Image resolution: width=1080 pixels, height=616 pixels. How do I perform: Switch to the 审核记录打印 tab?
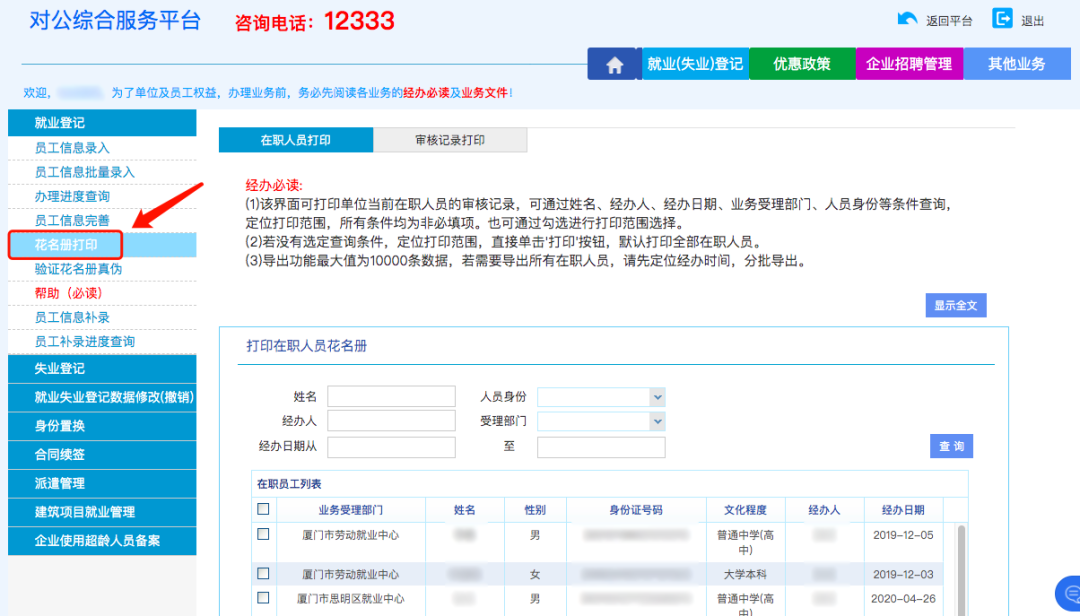(450, 141)
